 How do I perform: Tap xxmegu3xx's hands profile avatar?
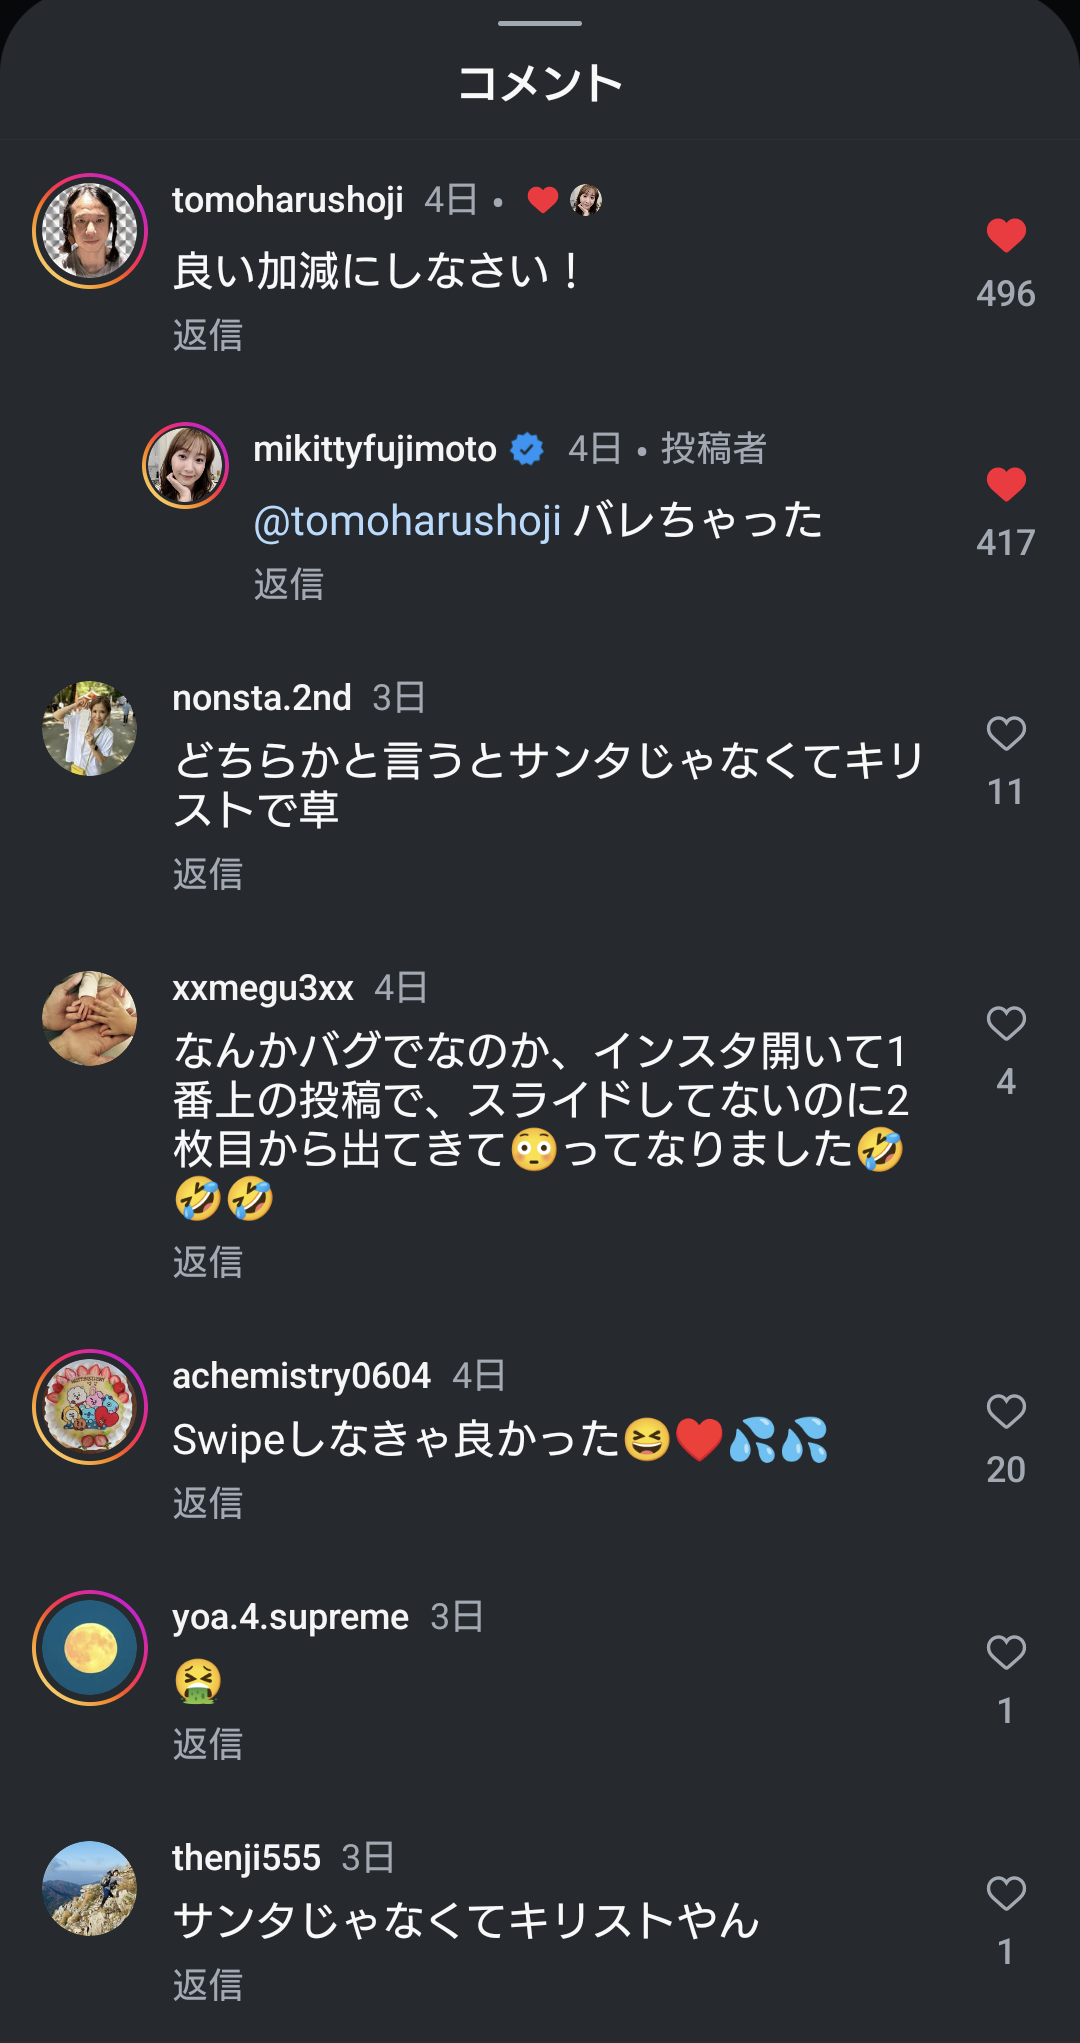[90, 1018]
